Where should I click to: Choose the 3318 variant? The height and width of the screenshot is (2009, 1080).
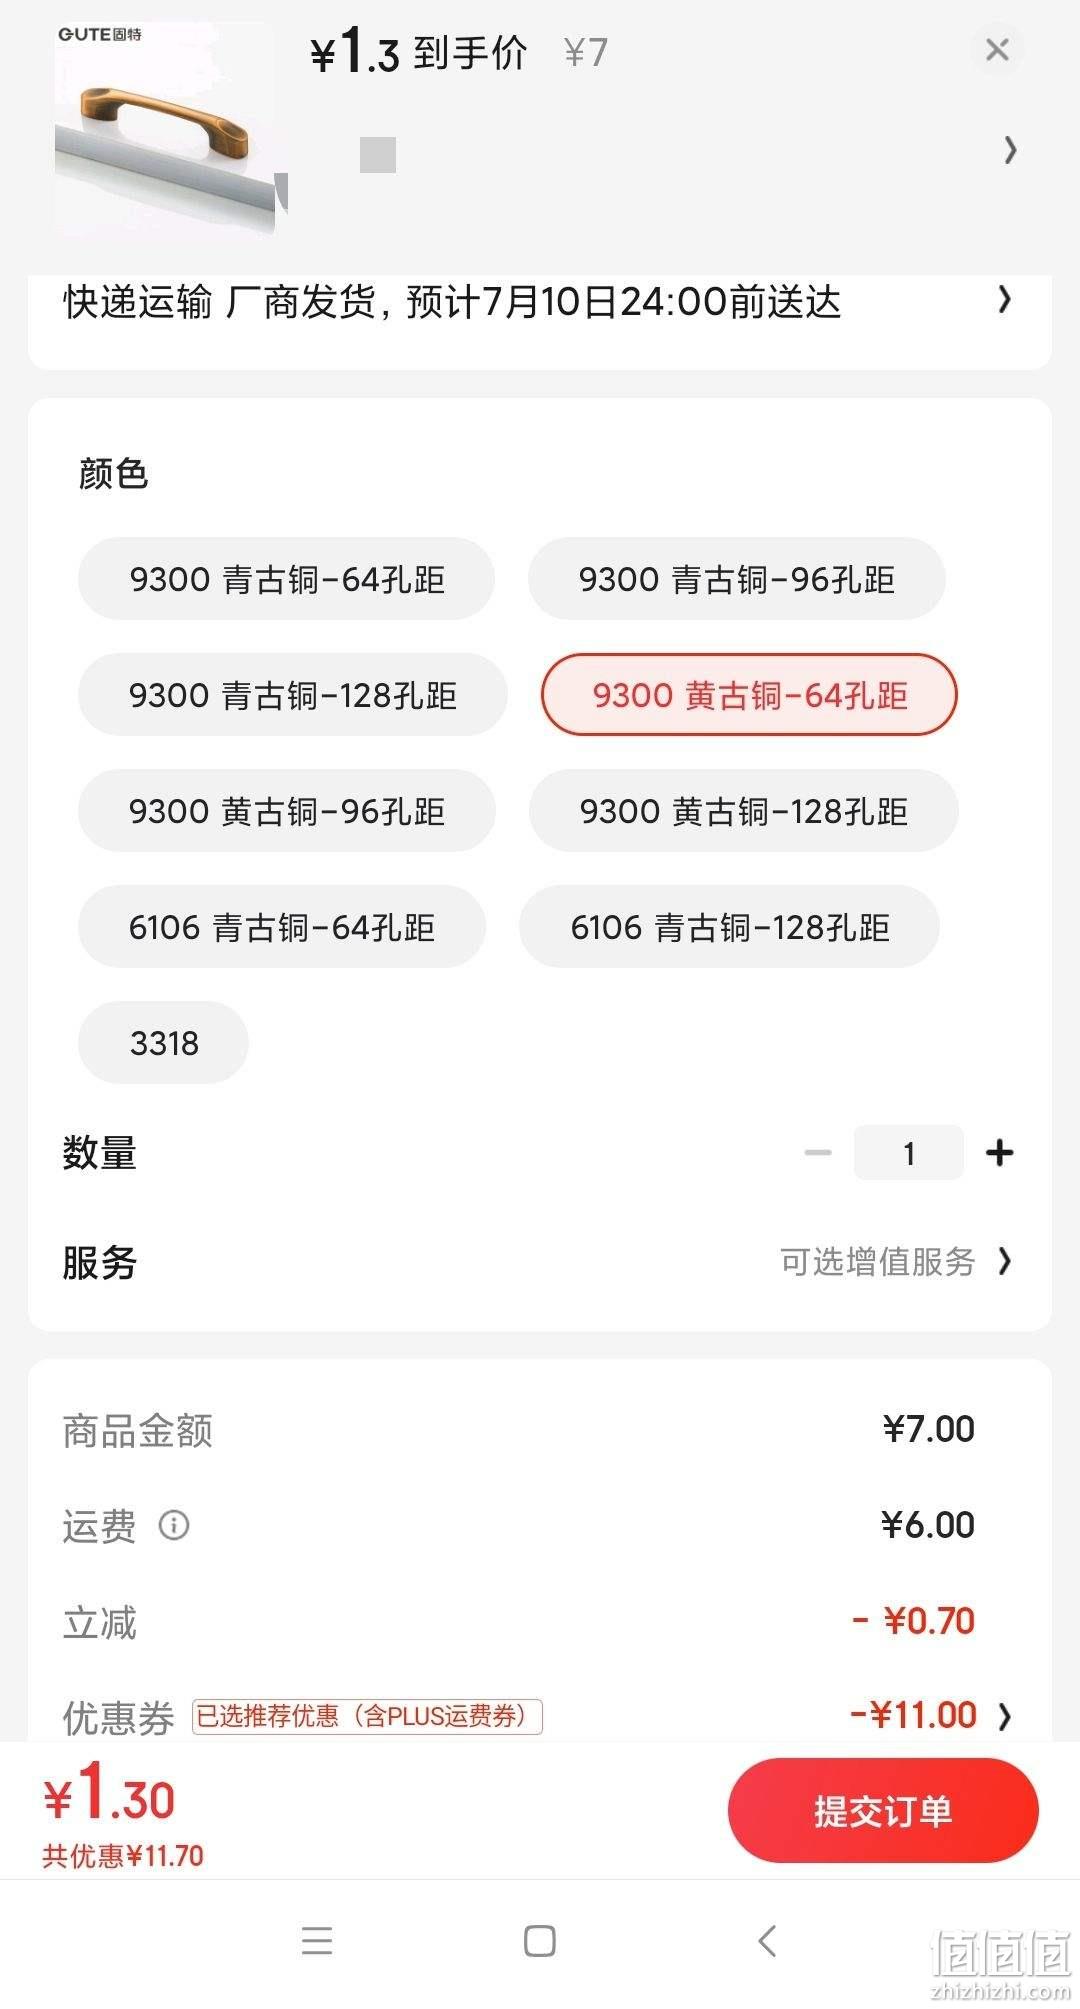click(x=163, y=1043)
